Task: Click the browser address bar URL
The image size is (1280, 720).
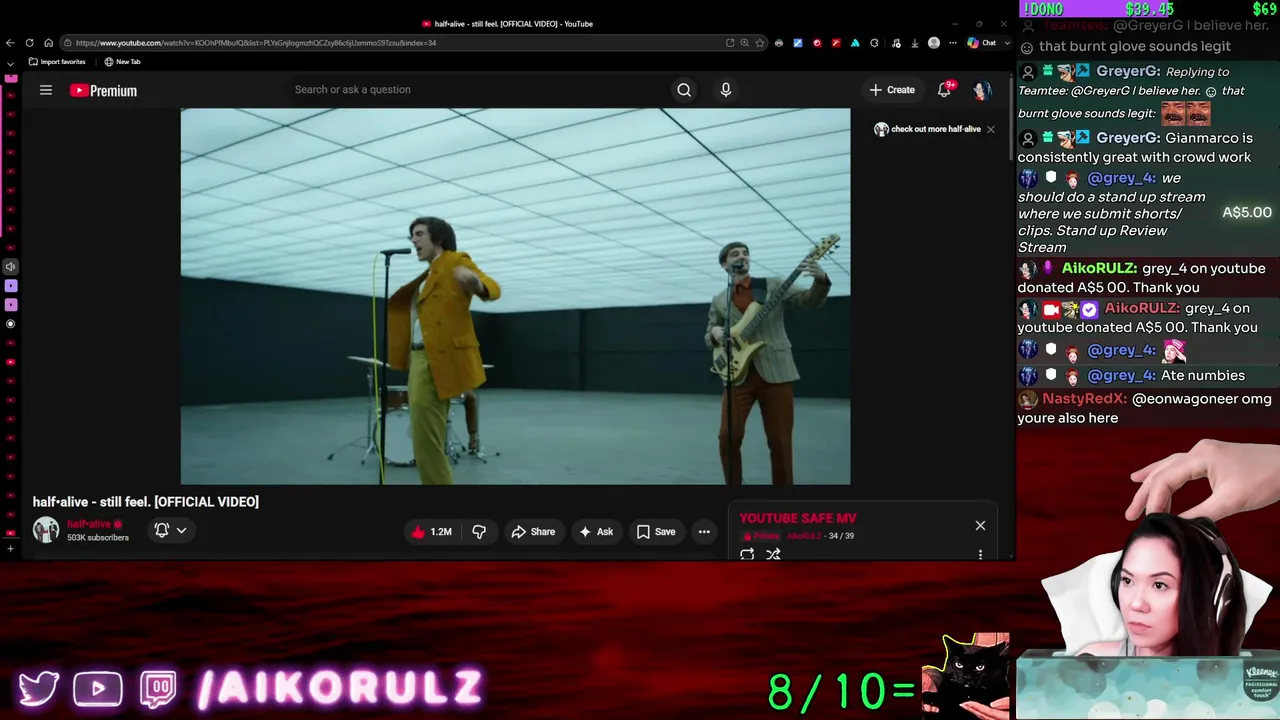Action: pyautogui.click(x=255, y=43)
